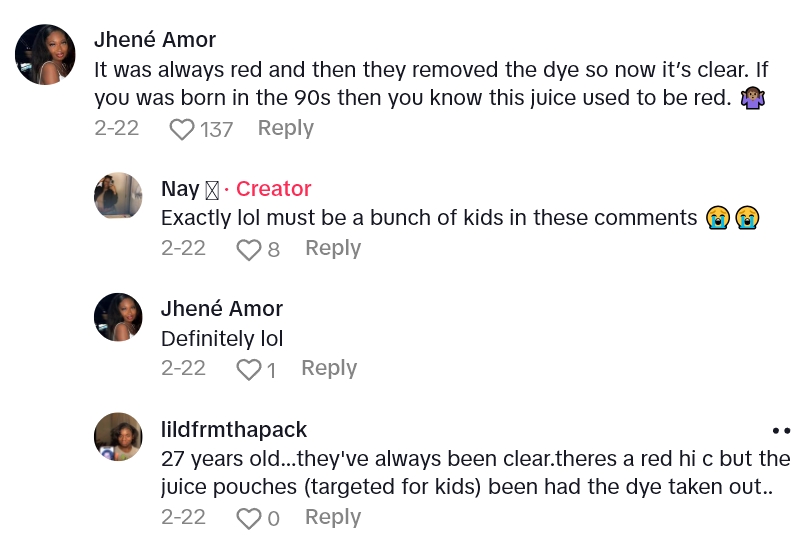Open Jhené Amor's avatar beside "Definitely lol"
The width and height of the screenshot is (791, 554).
[118, 317]
